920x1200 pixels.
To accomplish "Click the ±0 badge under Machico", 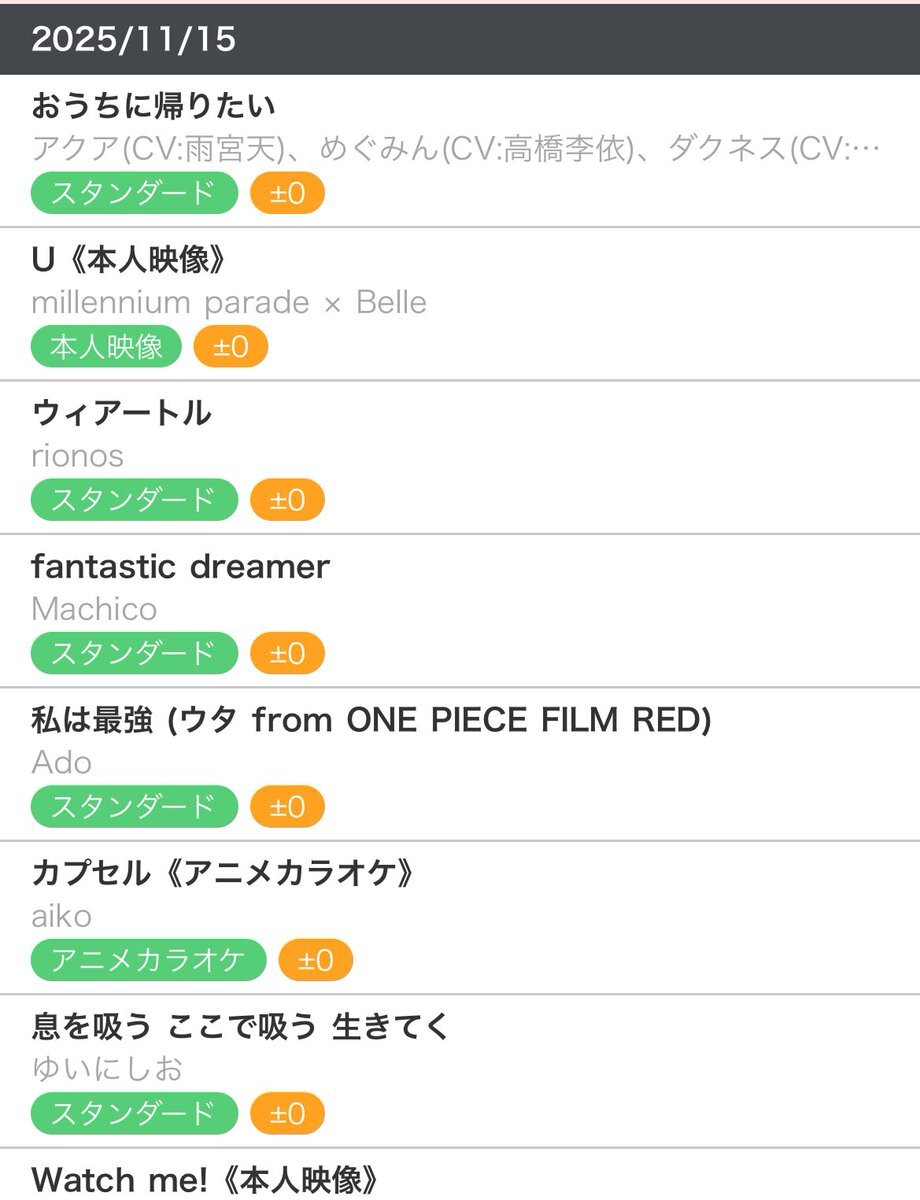I will tap(287, 654).
